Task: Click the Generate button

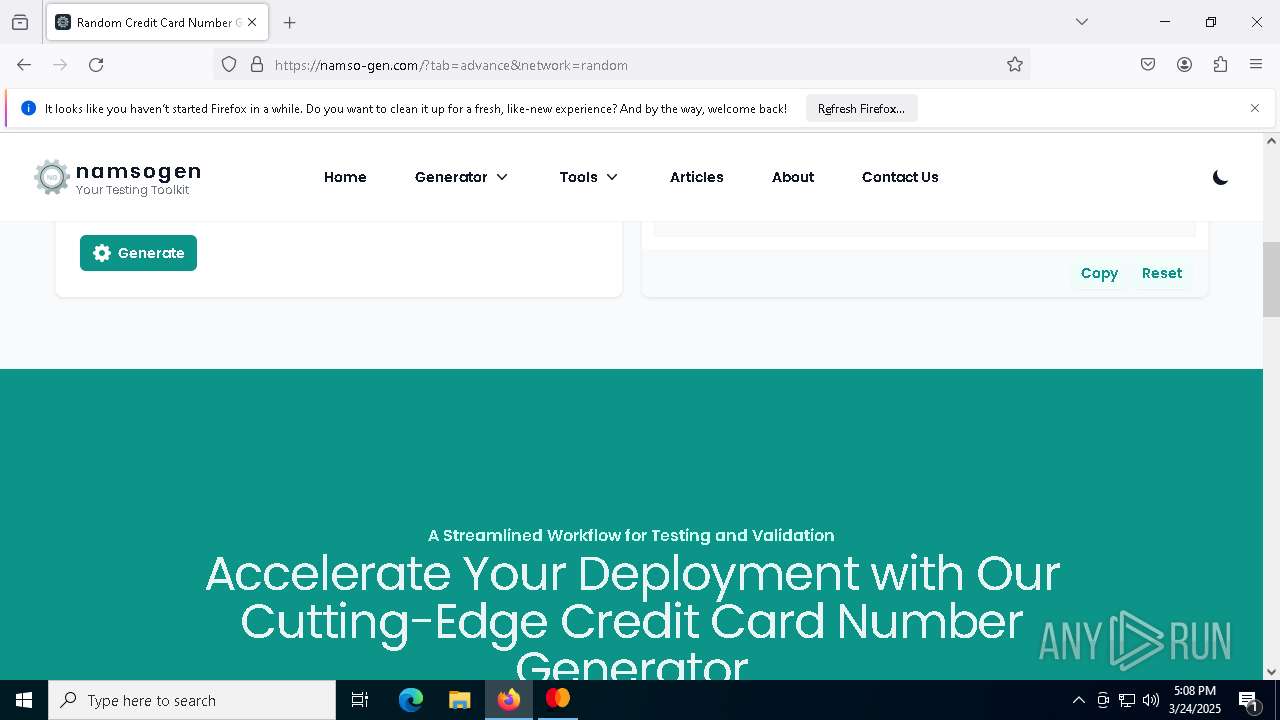Action: pos(138,253)
